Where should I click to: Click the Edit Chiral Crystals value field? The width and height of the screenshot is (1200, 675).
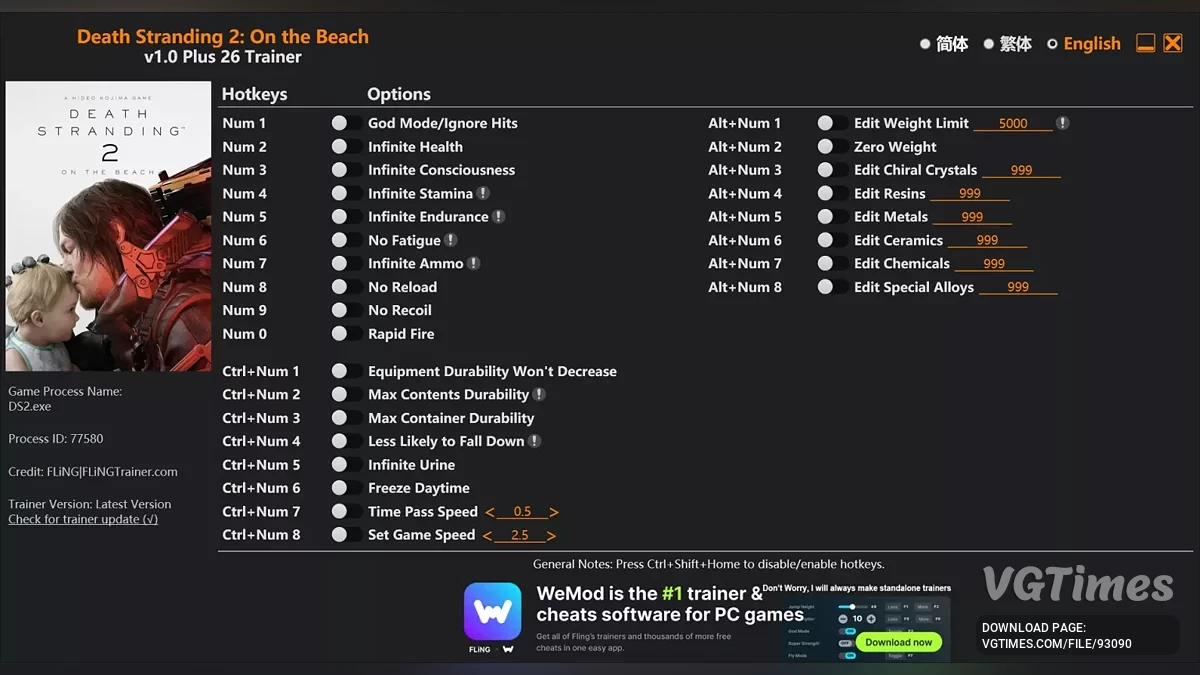(1021, 170)
